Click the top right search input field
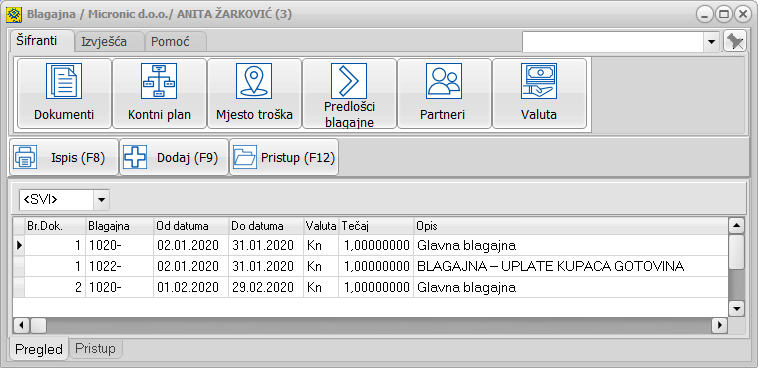Image resolution: width=758 pixels, height=368 pixels. (612, 42)
